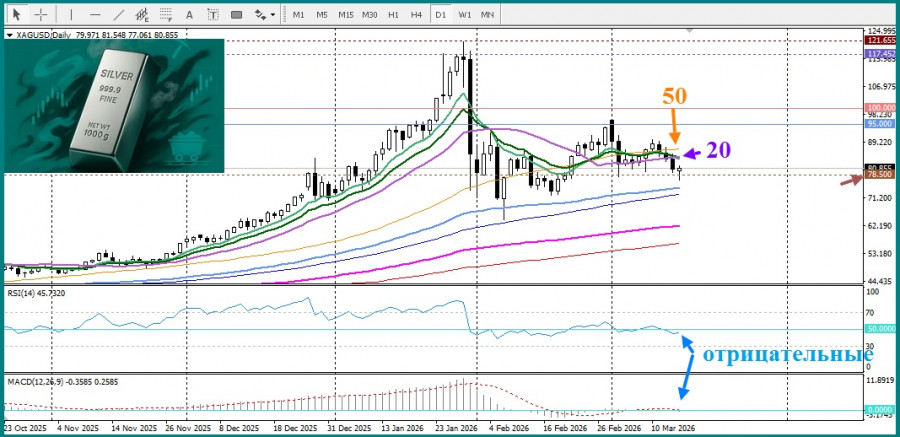900x437 pixels.
Task: Choose the Trendline drawing tool
Action: tap(119, 14)
